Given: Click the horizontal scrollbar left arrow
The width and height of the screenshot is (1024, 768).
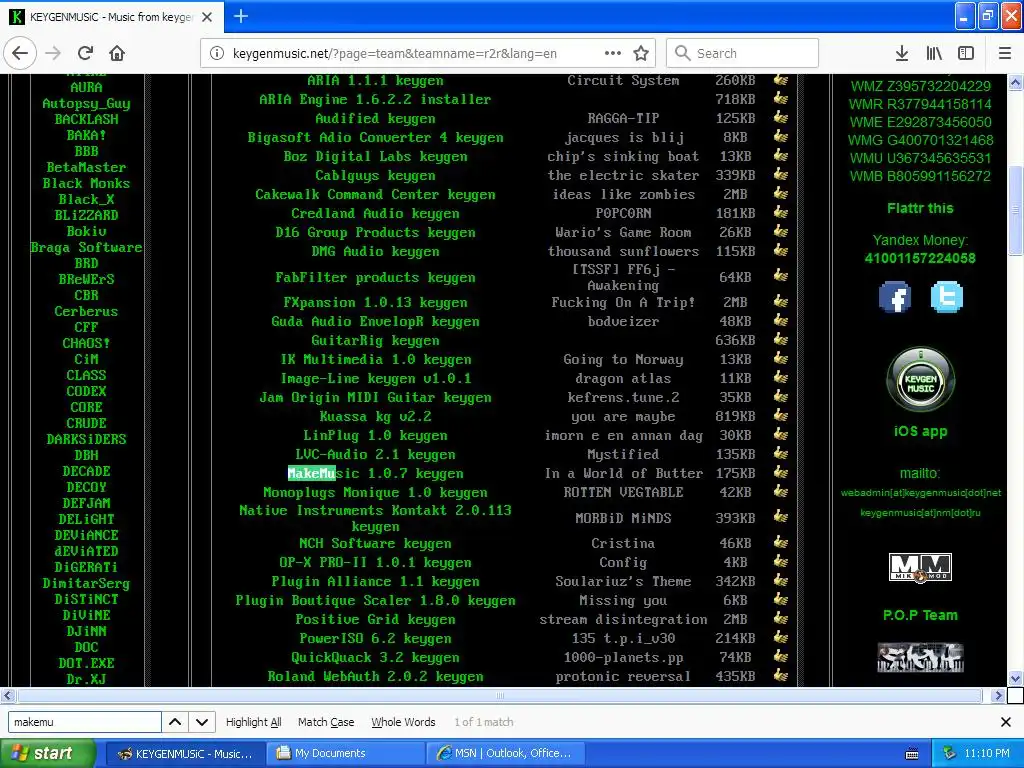Looking at the screenshot, I should point(7,695).
